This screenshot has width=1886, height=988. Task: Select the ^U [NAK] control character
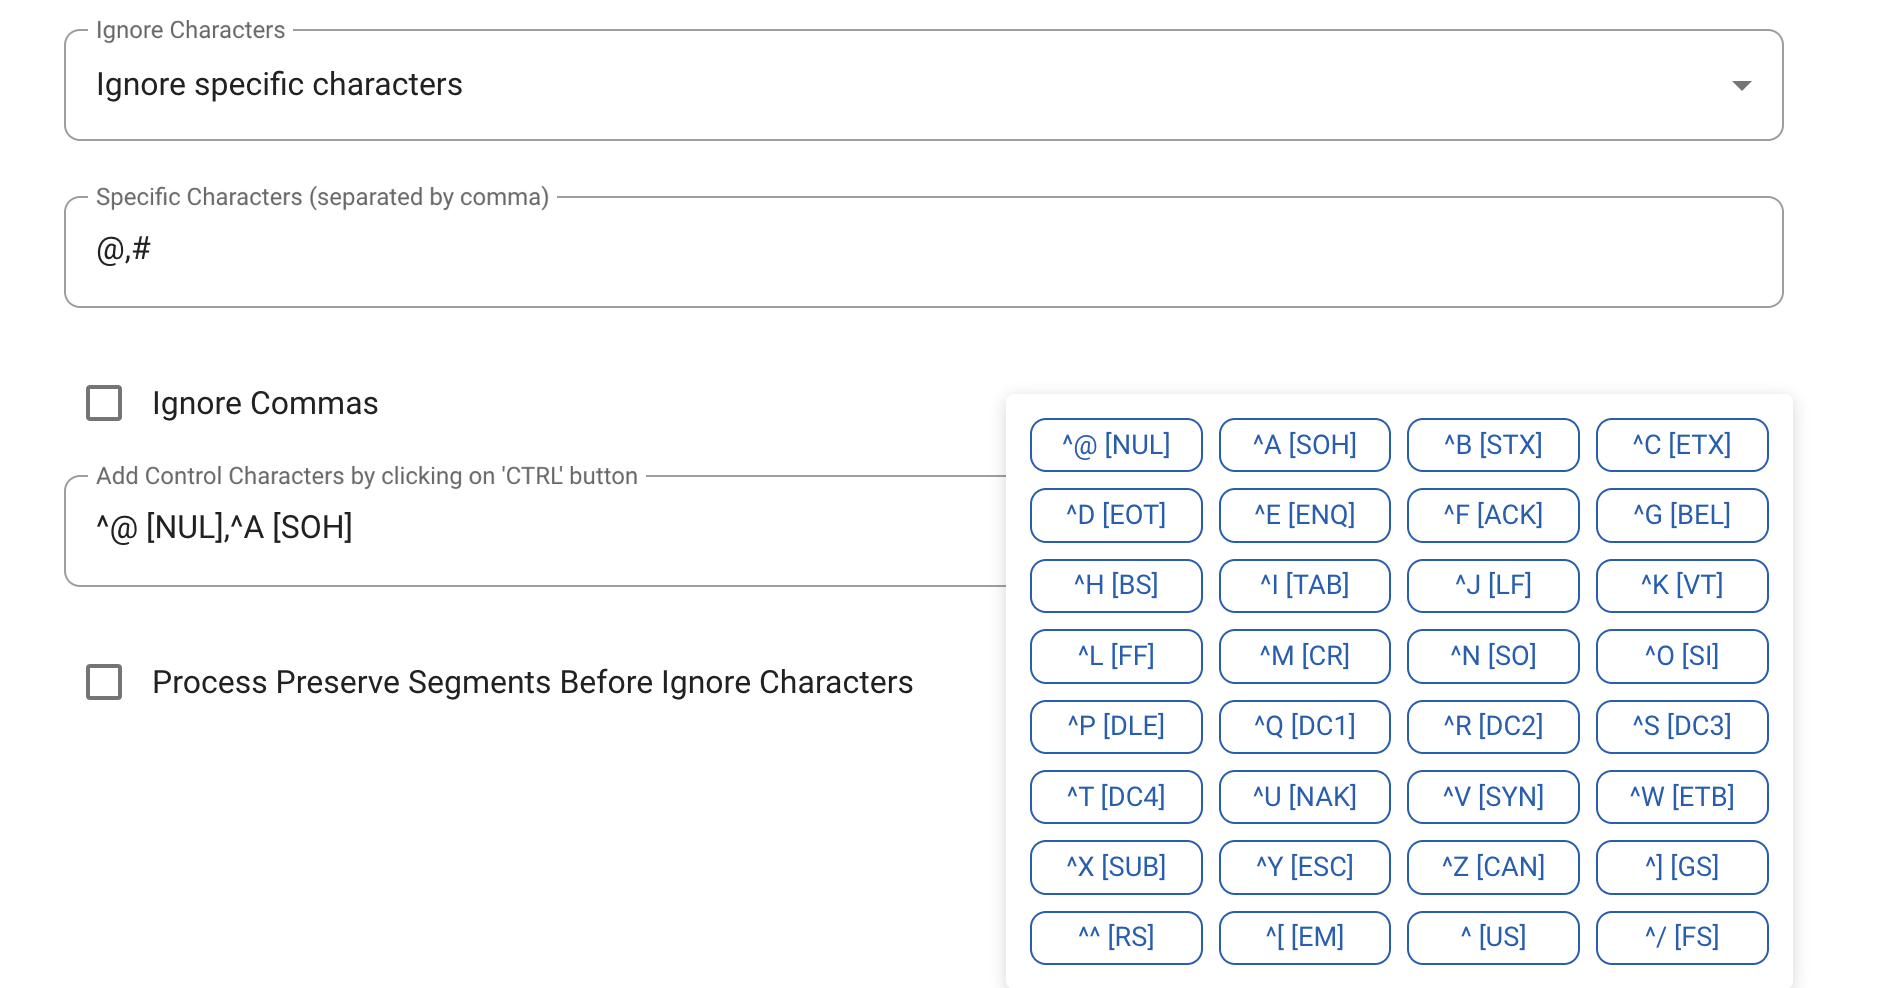point(1304,796)
